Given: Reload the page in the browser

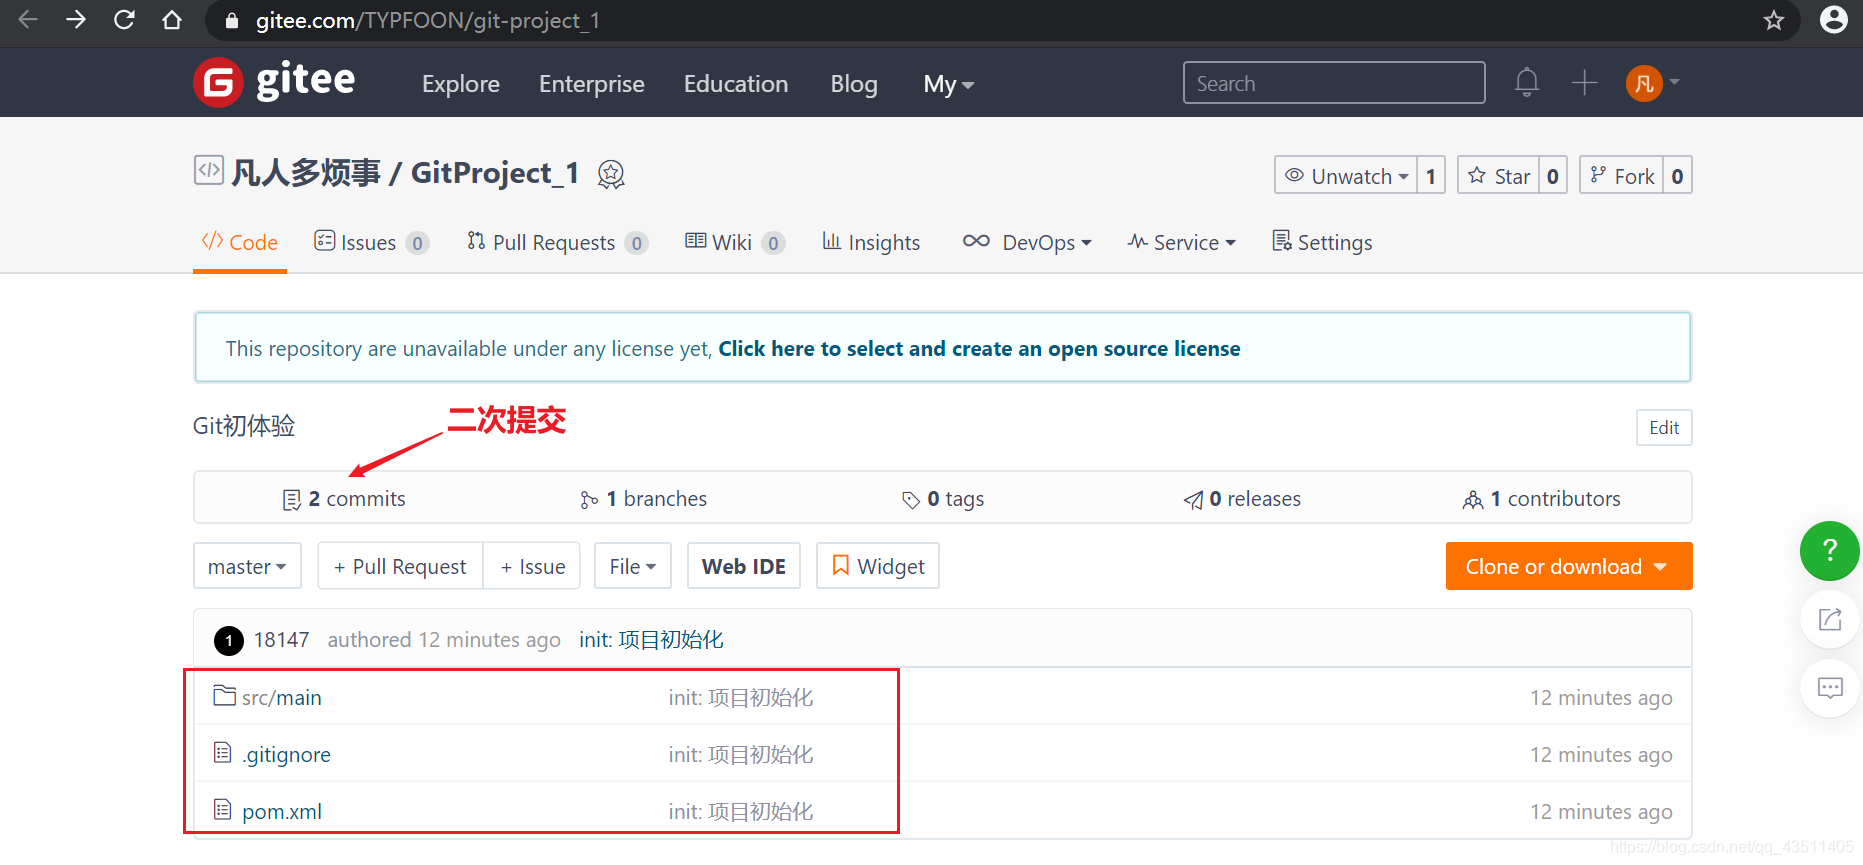Looking at the screenshot, I should point(124,20).
